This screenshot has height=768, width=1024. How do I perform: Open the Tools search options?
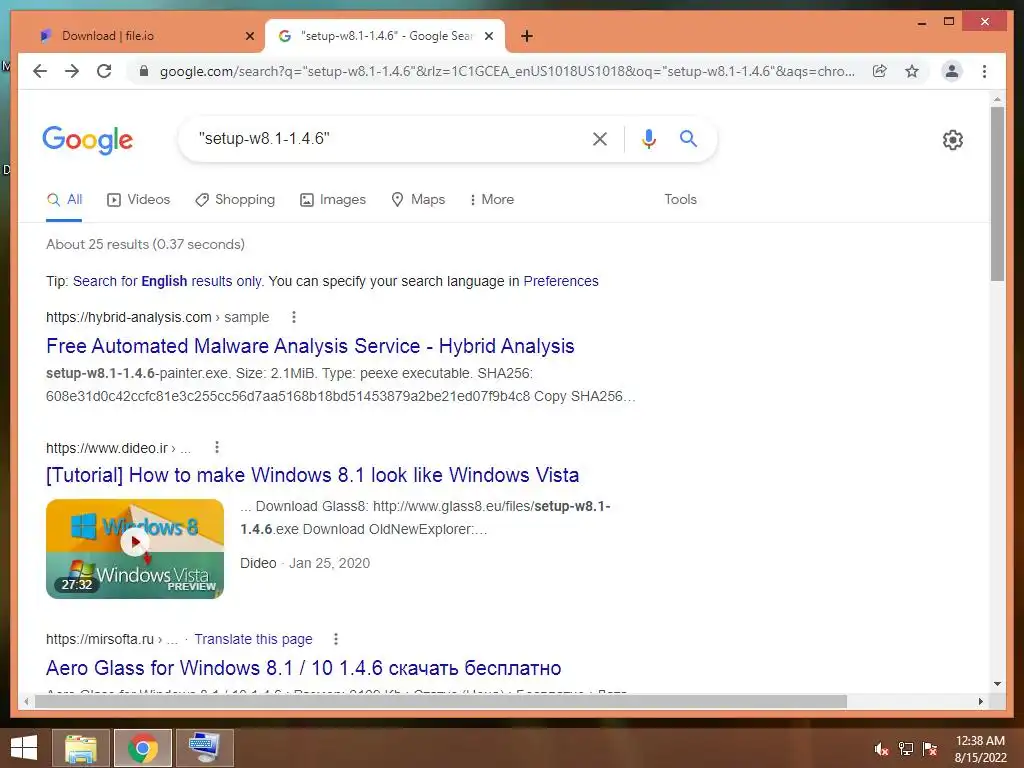[x=680, y=199]
